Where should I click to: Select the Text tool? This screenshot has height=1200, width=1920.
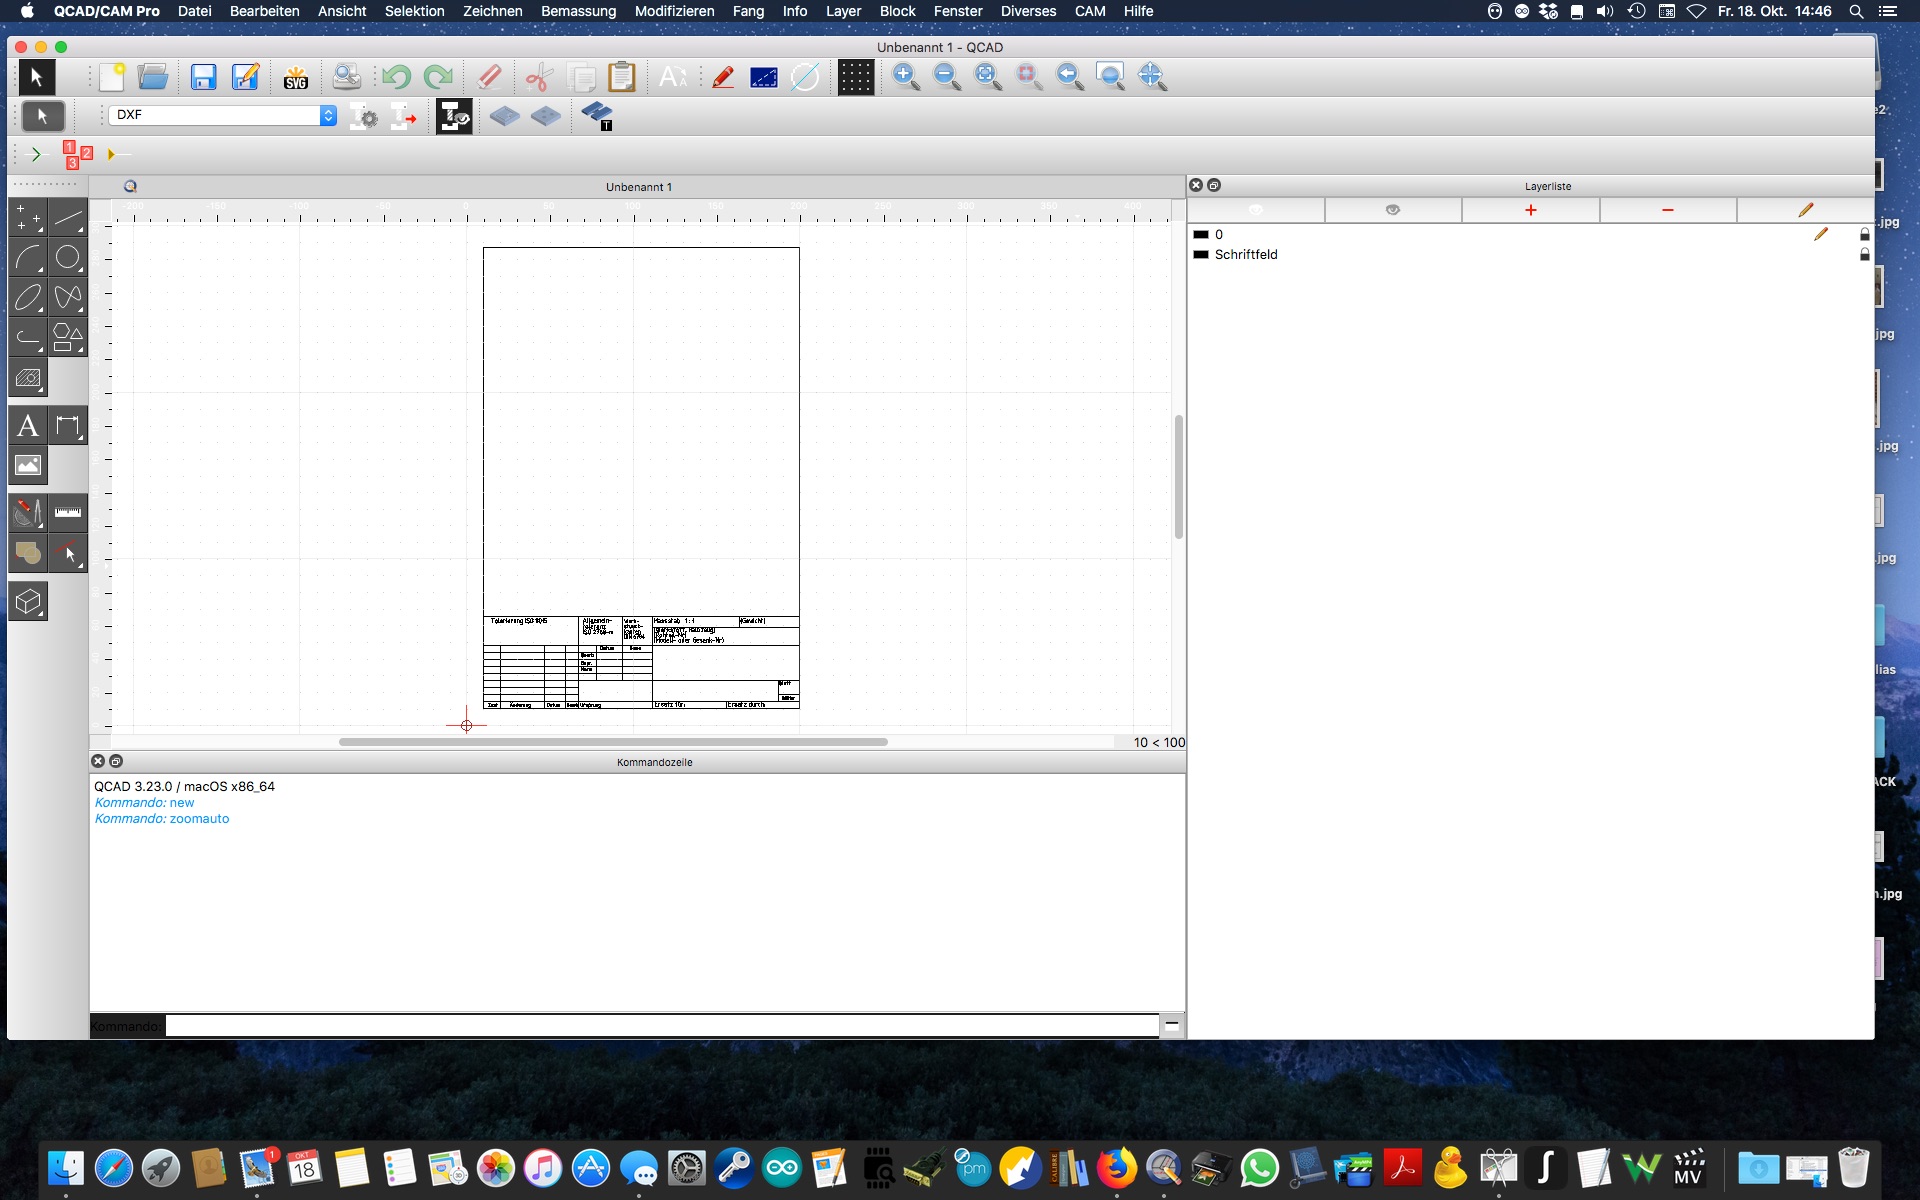28,426
